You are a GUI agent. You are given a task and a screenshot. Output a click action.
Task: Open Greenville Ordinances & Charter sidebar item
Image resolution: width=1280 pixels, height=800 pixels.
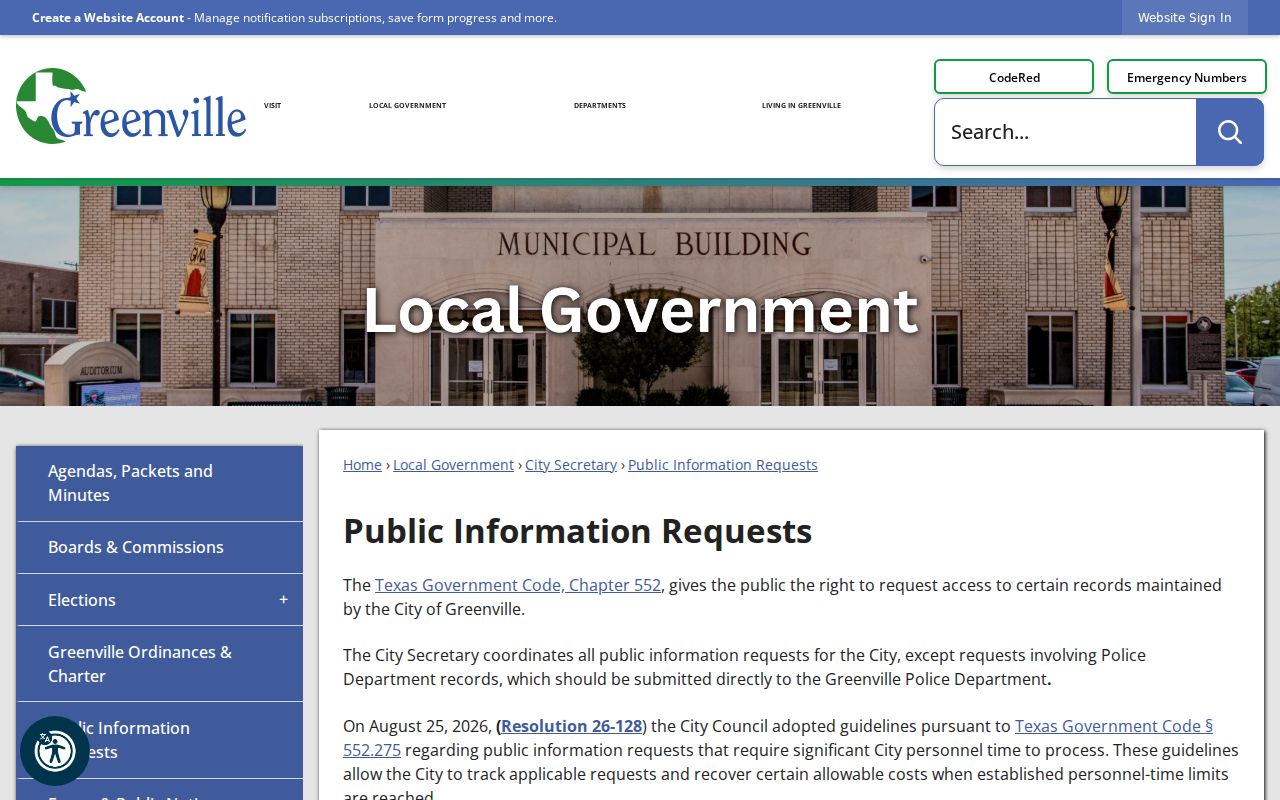coord(160,664)
